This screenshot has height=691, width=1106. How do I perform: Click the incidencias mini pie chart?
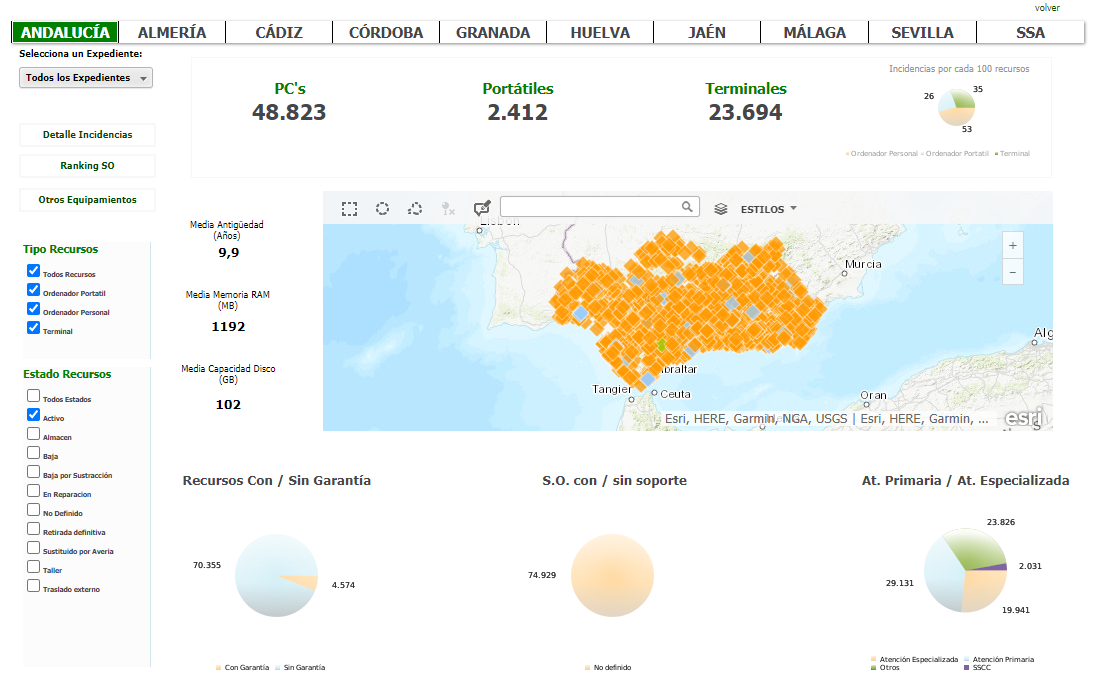point(956,107)
